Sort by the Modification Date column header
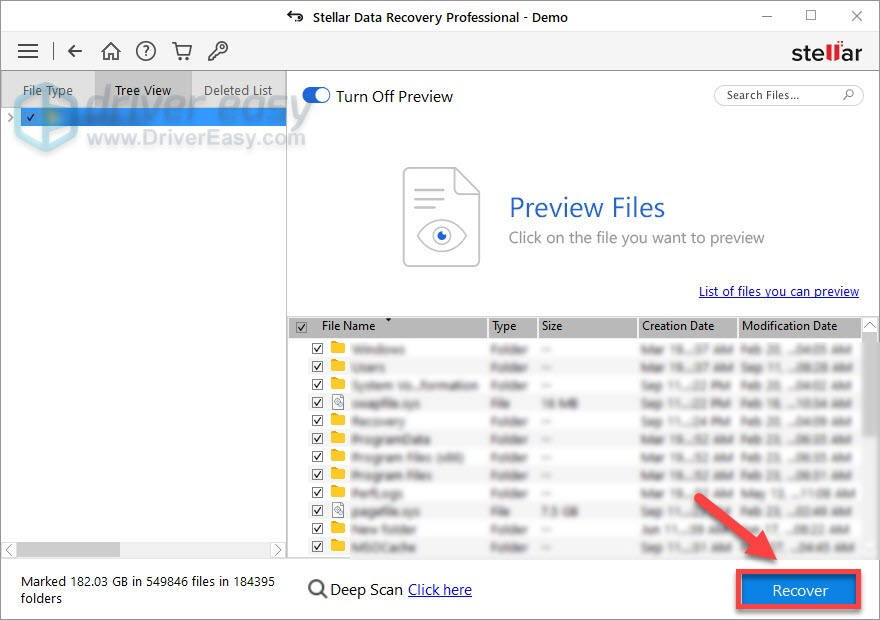This screenshot has width=880, height=620. 799,327
